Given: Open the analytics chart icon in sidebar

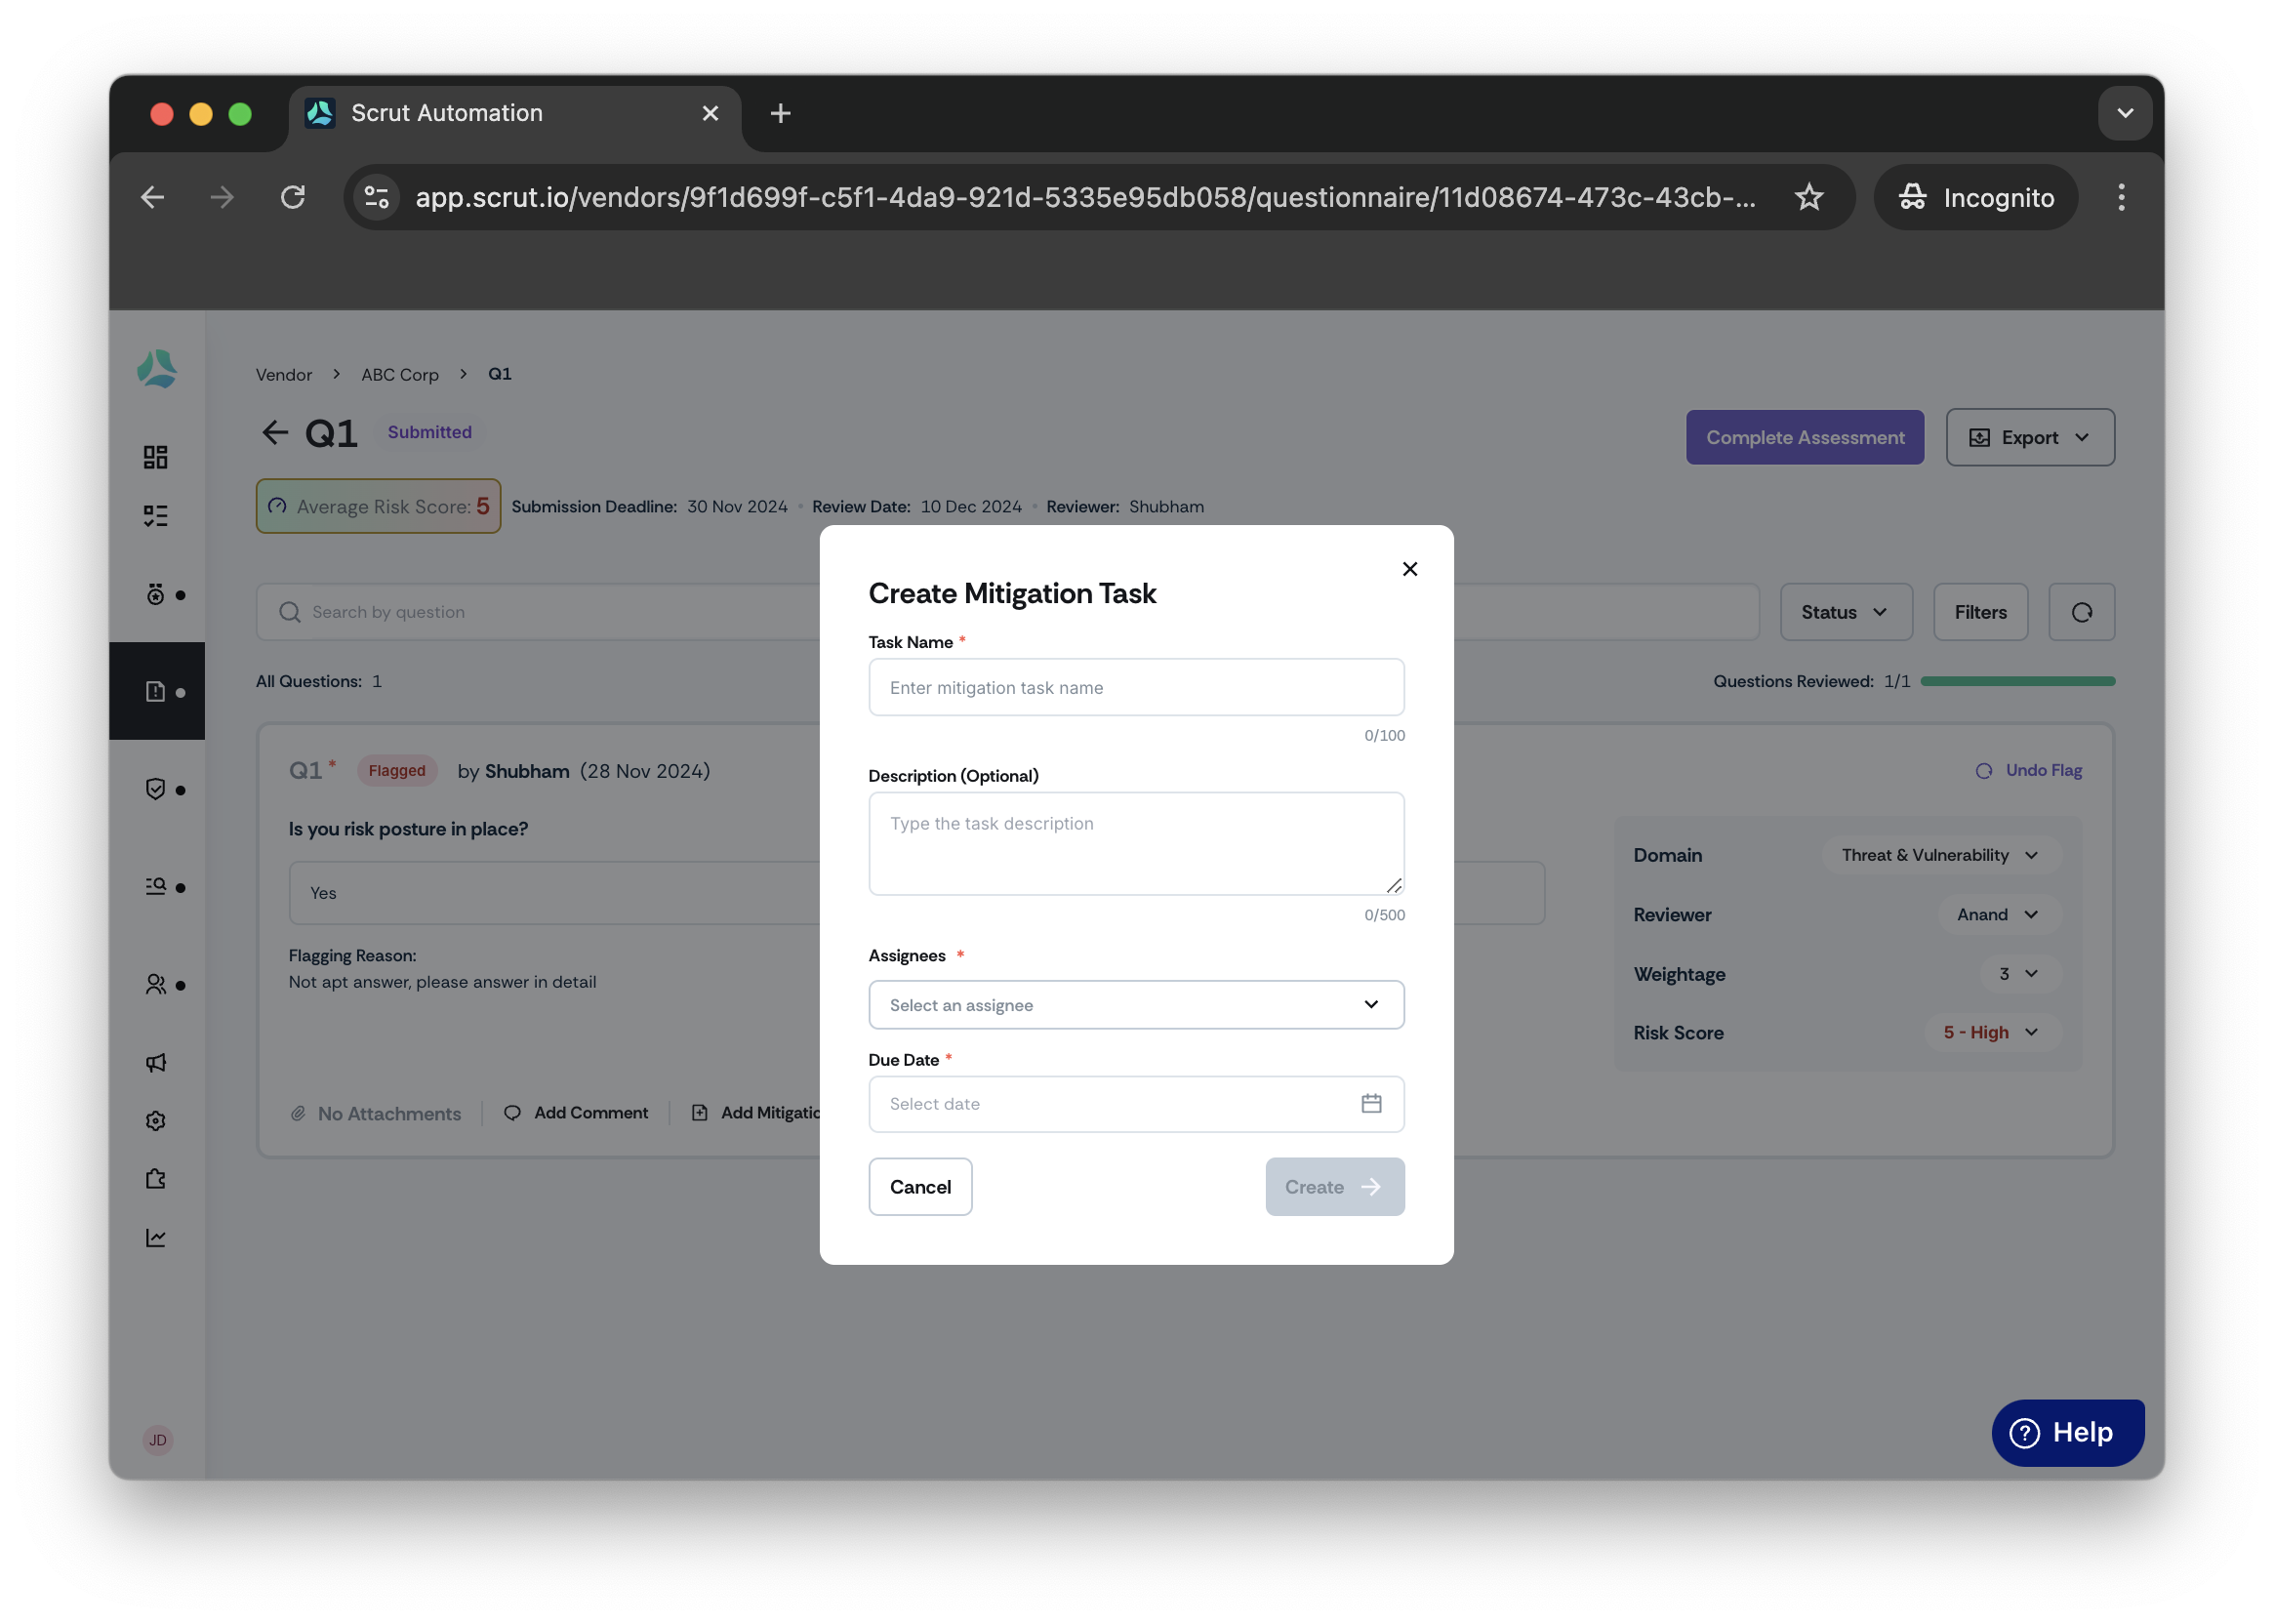Looking at the screenshot, I should 155,1238.
